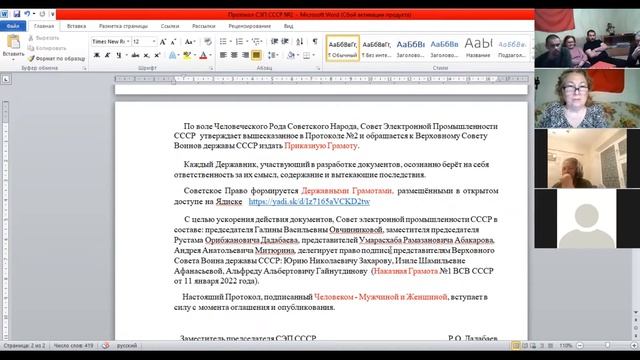Apply text effects
640x360 pixels.
coord(173,55)
